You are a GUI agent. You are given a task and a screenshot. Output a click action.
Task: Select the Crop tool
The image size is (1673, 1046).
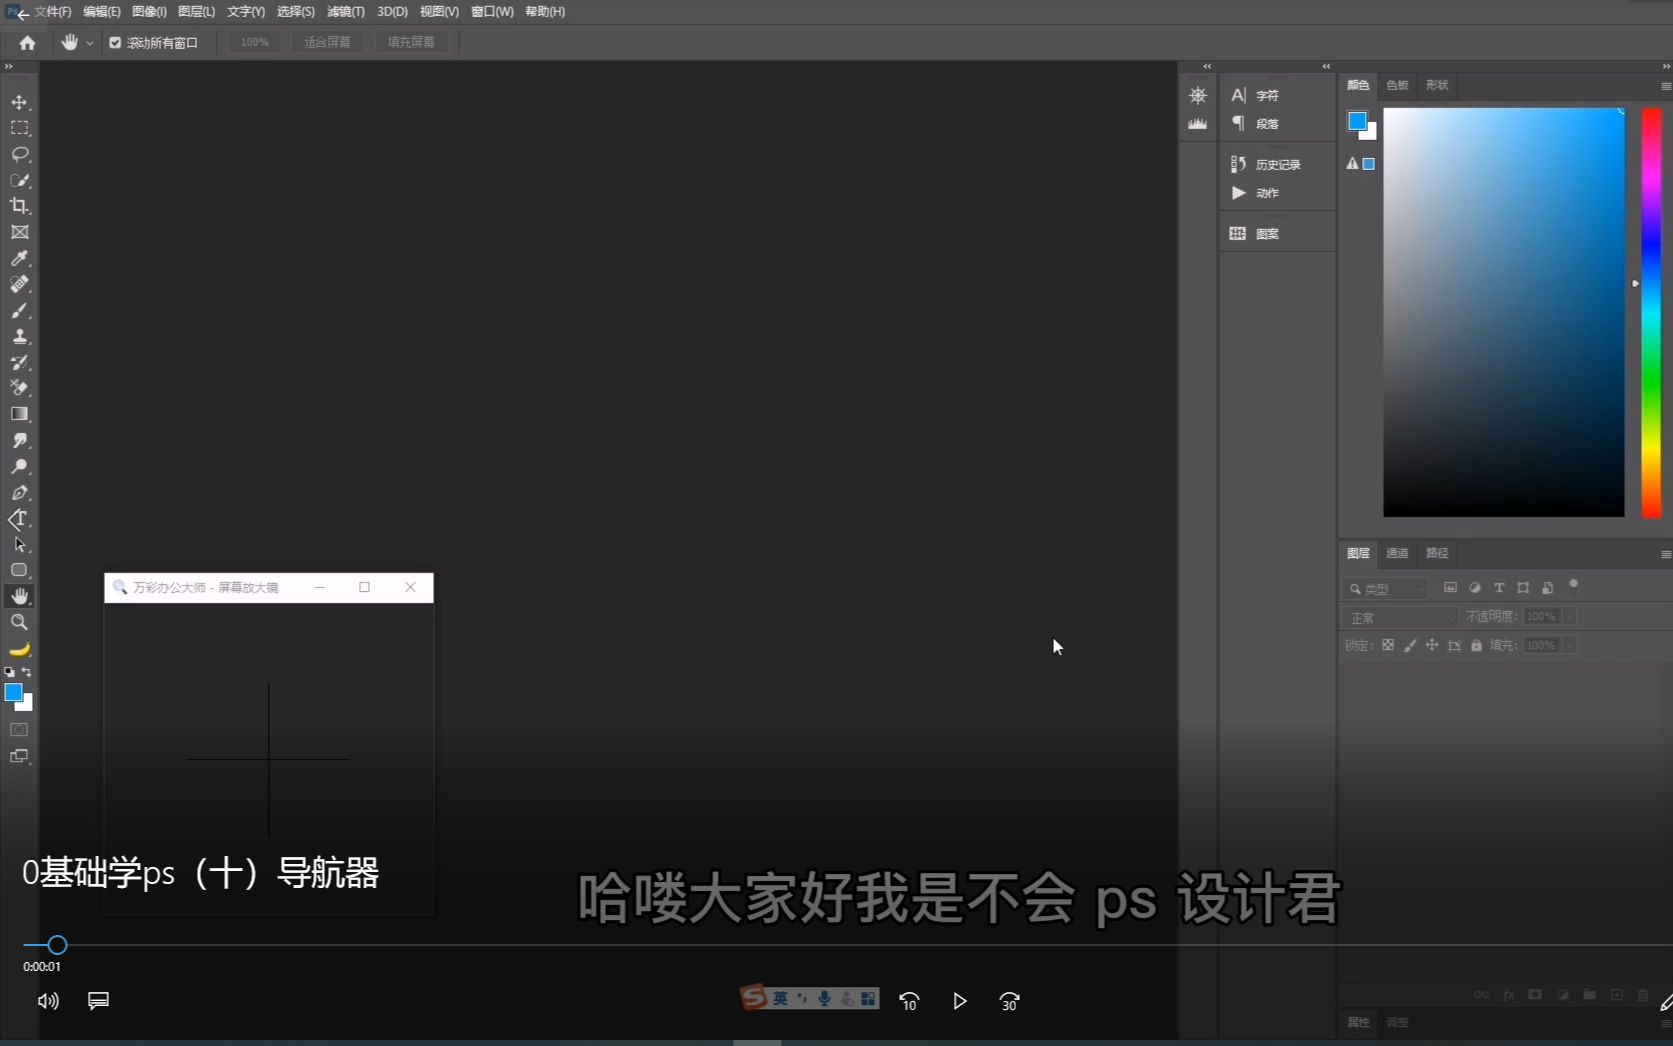point(19,206)
